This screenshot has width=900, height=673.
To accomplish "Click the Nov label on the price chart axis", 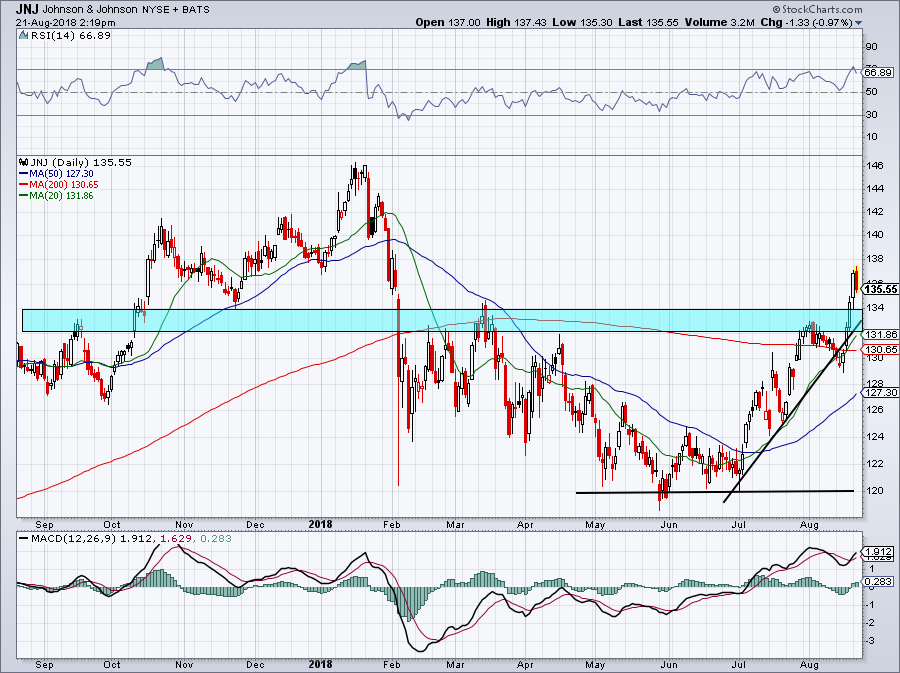I will (x=184, y=524).
